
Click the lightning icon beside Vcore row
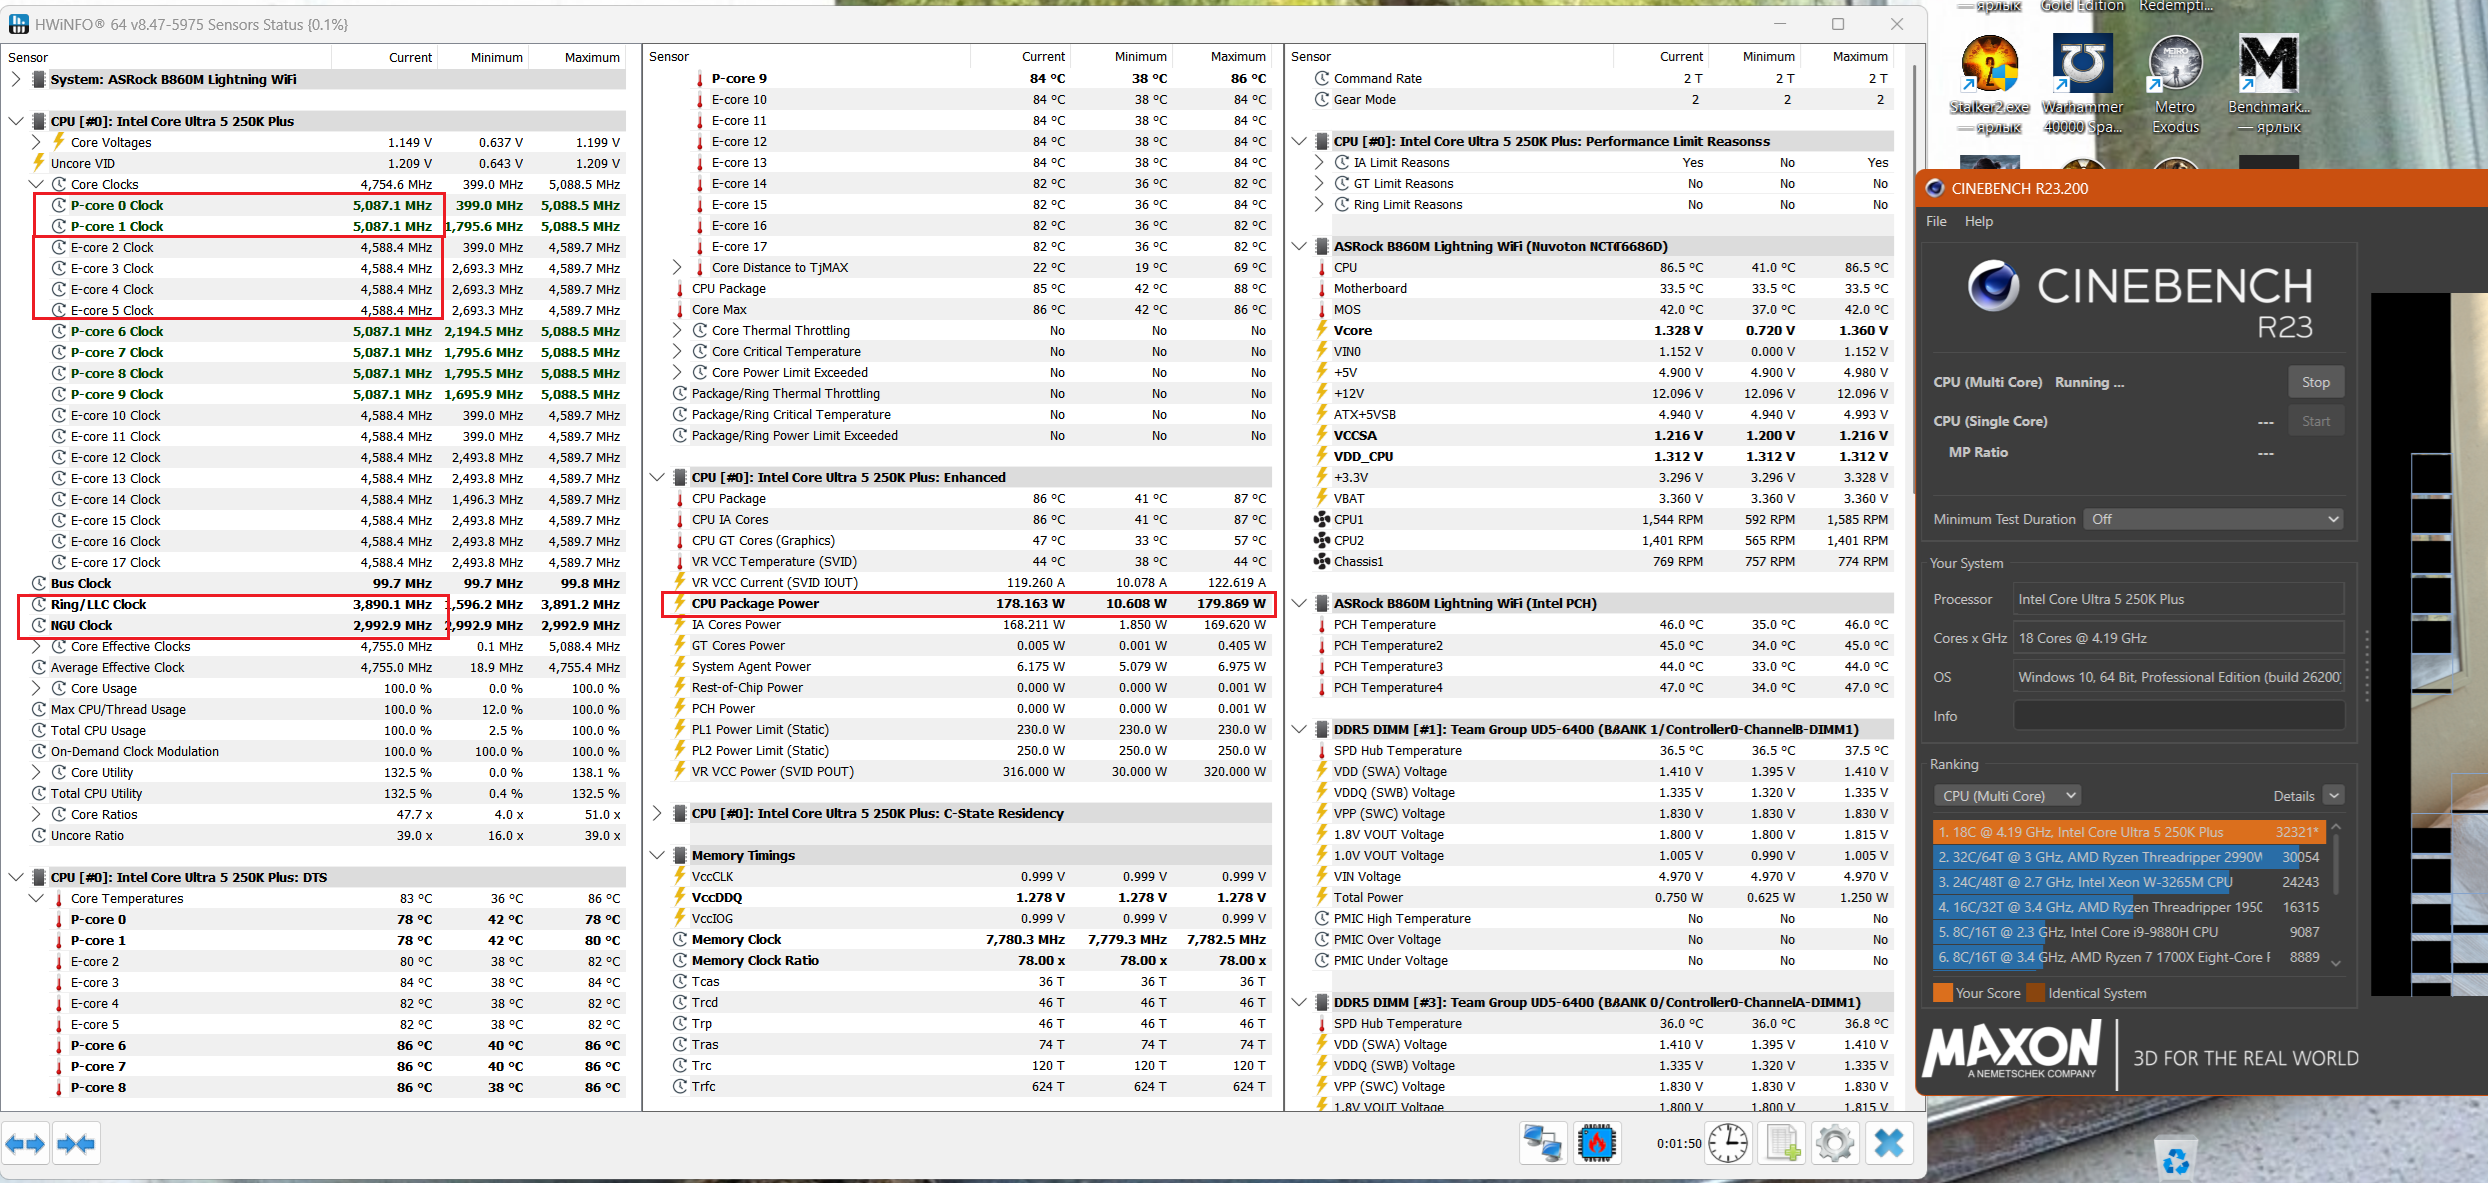[x=1322, y=331]
